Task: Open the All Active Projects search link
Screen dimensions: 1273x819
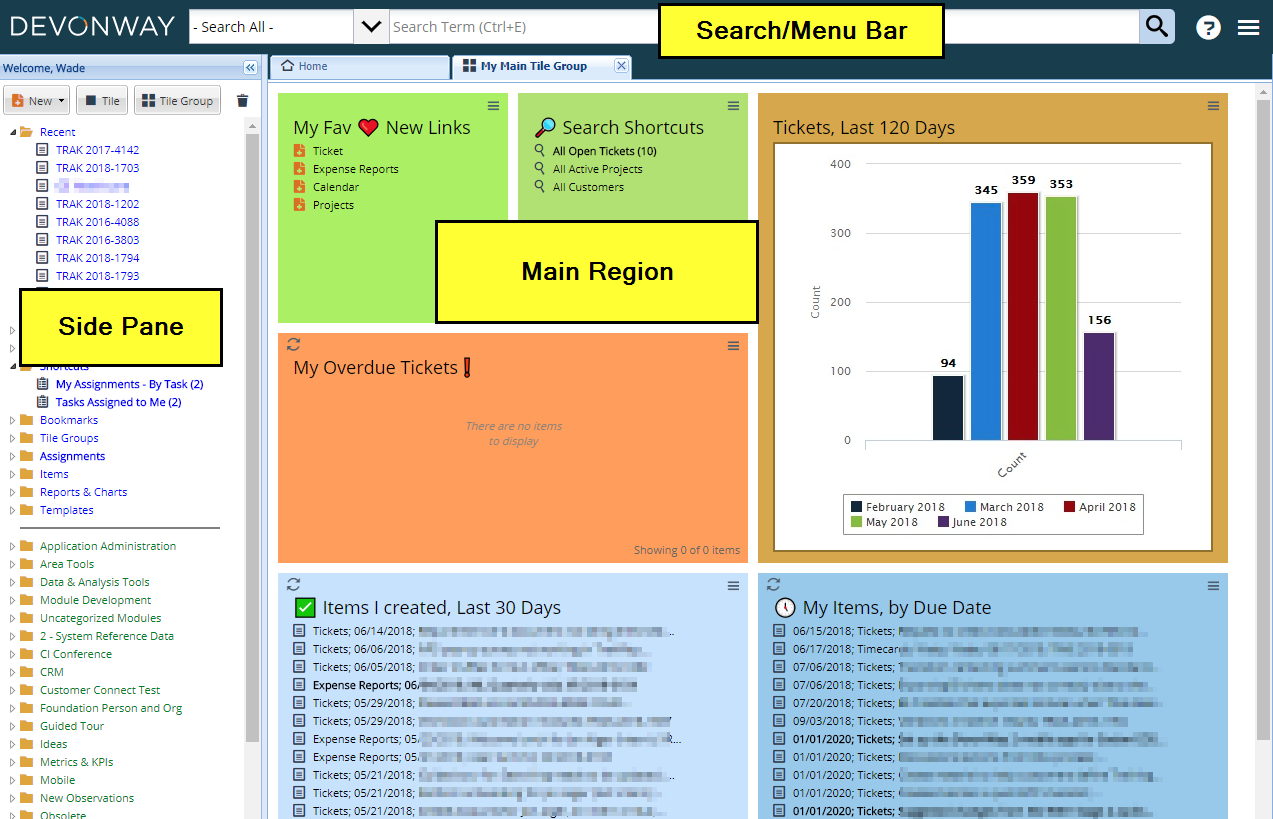Action: coord(598,169)
